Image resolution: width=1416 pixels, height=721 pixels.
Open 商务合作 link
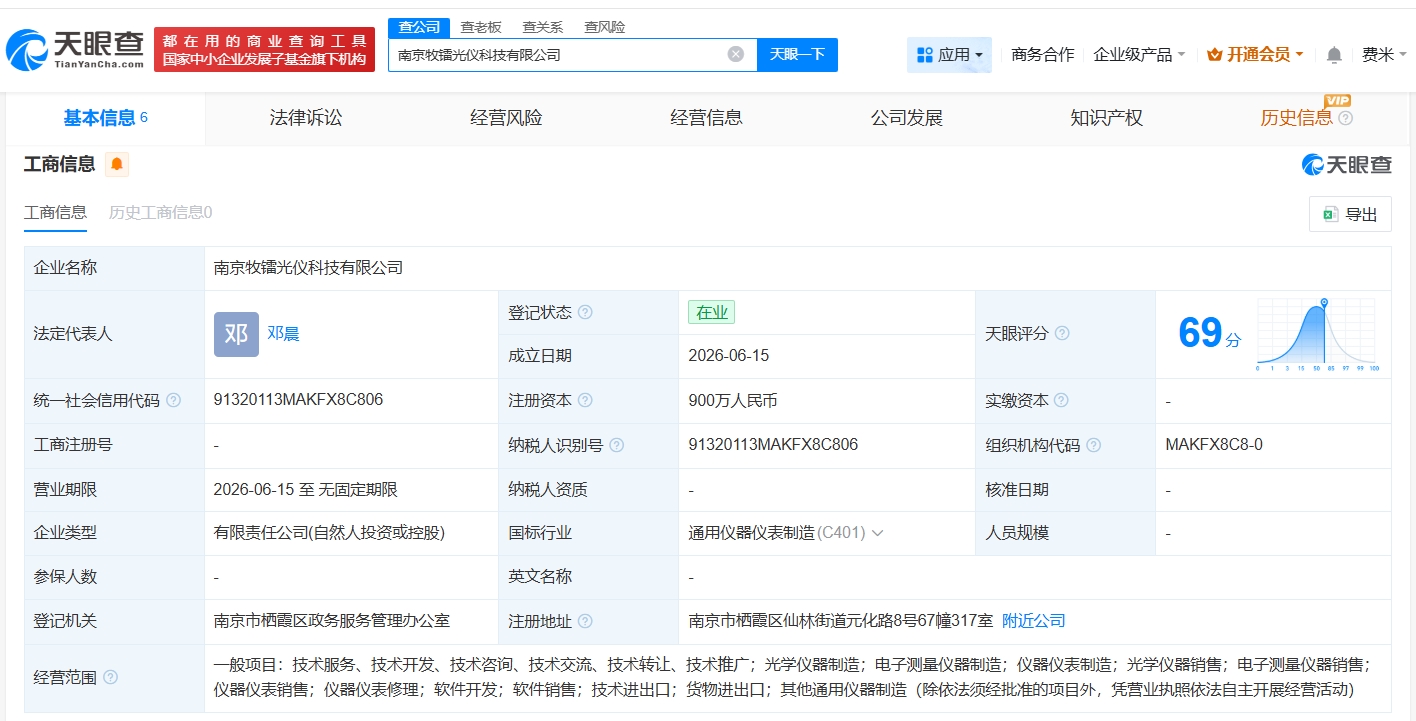click(1043, 55)
